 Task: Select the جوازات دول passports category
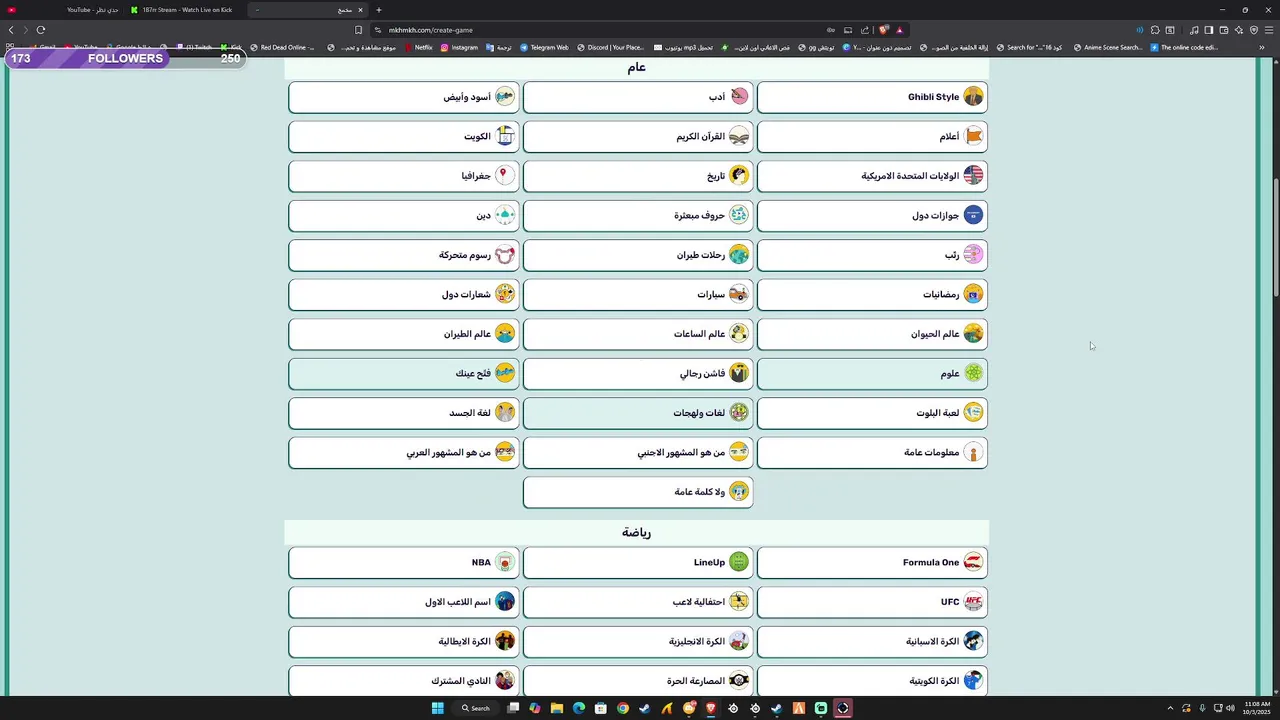872,215
